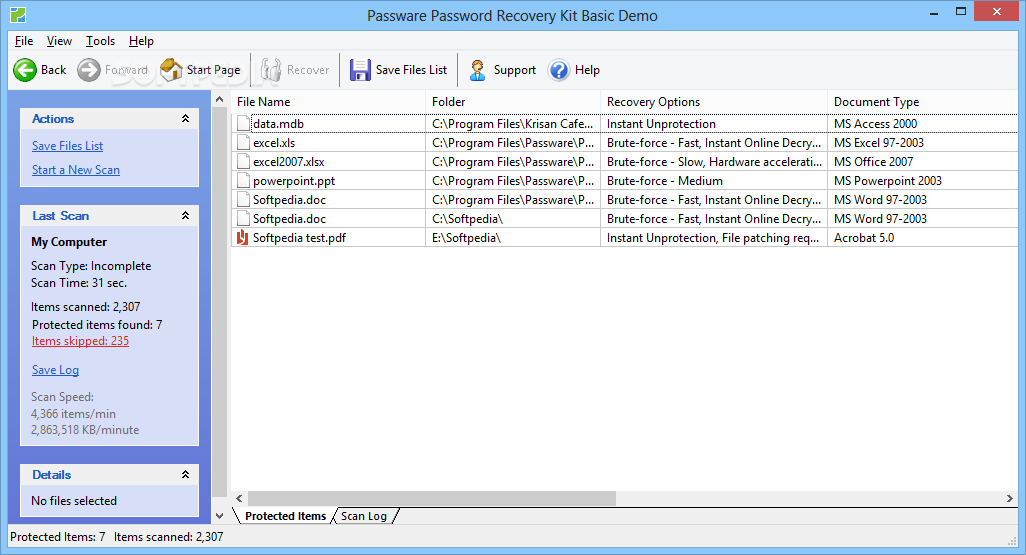Click the "Protected items found: 7" text
The width and height of the screenshot is (1026, 555).
[97, 325]
